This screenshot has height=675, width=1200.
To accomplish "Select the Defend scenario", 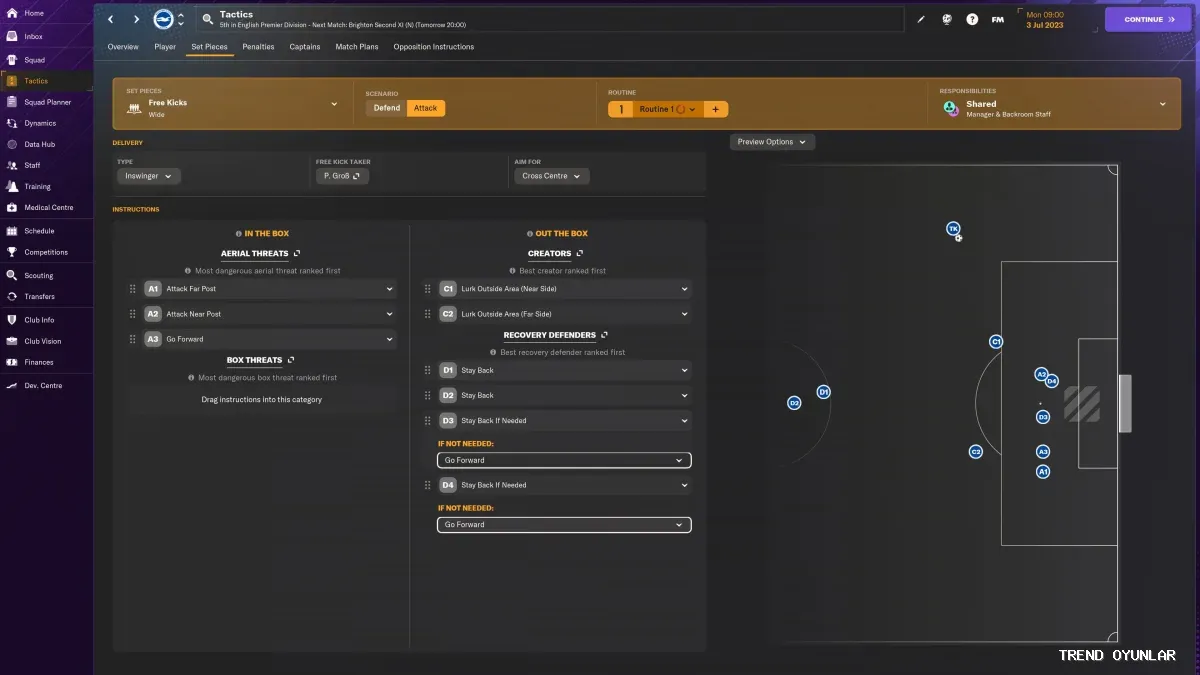I will coord(387,108).
